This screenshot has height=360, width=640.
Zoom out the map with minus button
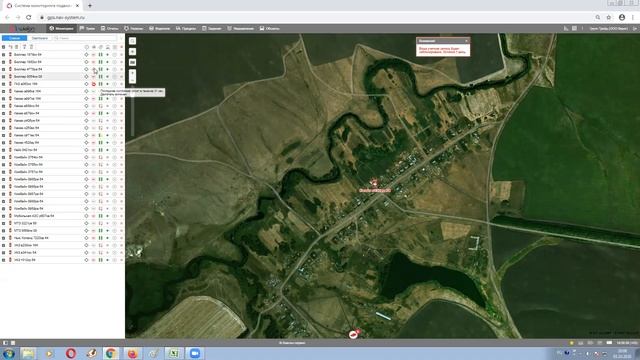(132, 80)
